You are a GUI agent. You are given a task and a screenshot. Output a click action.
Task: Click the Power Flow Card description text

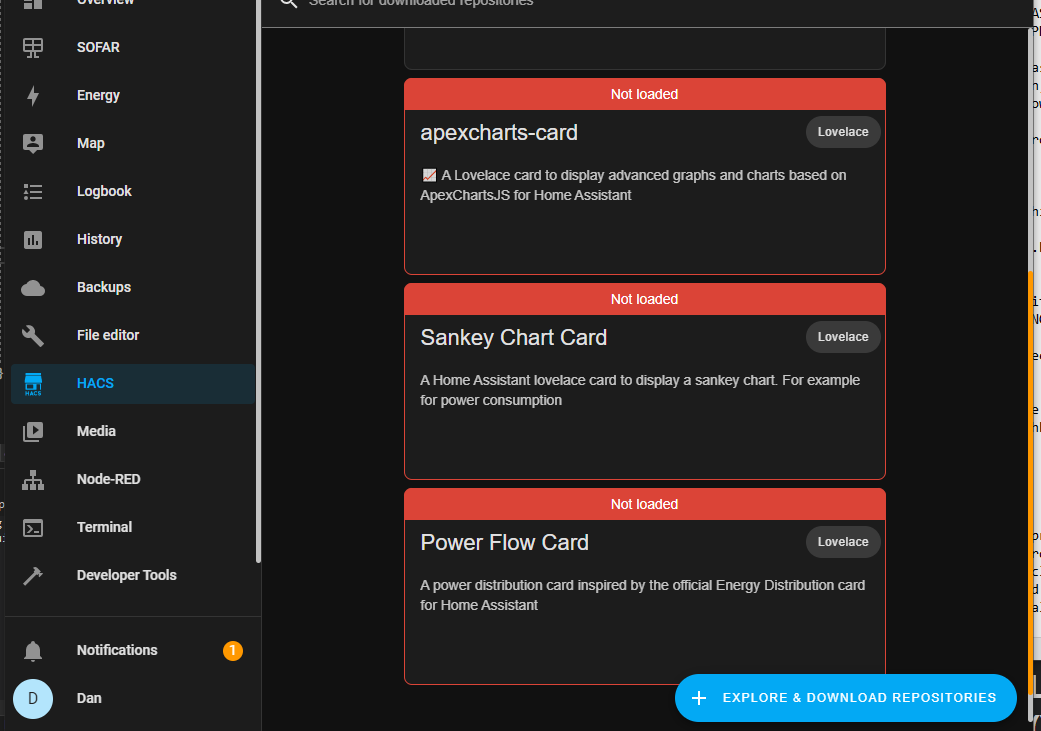[643, 596]
